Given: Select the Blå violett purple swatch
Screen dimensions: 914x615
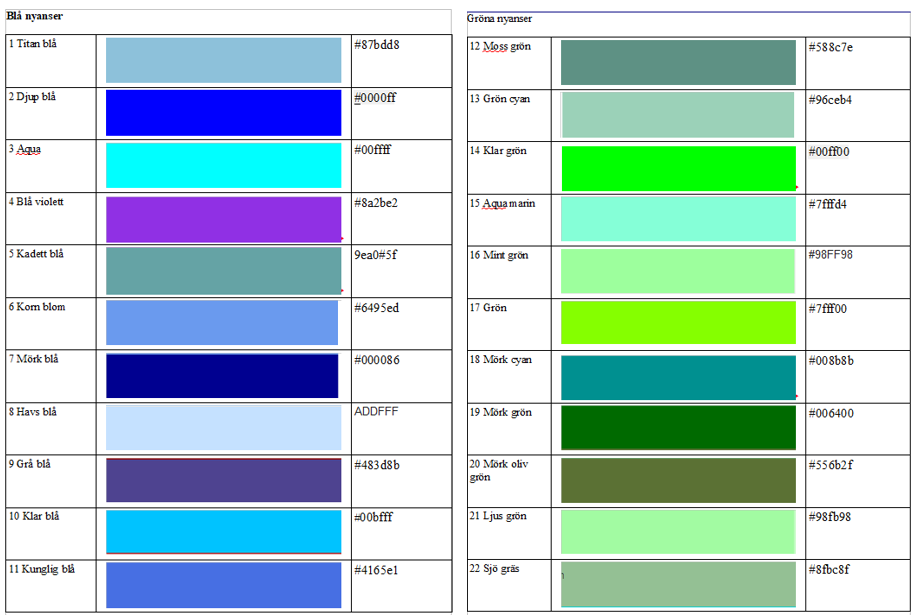Looking at the screenshot, I should tap(223, 219).
